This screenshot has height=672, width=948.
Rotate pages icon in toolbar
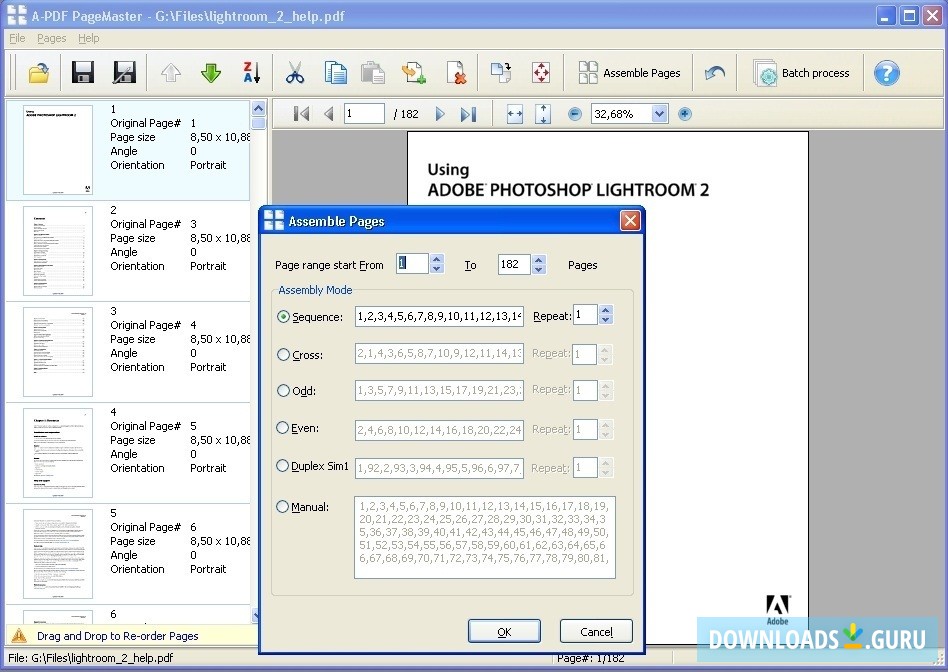501,73
